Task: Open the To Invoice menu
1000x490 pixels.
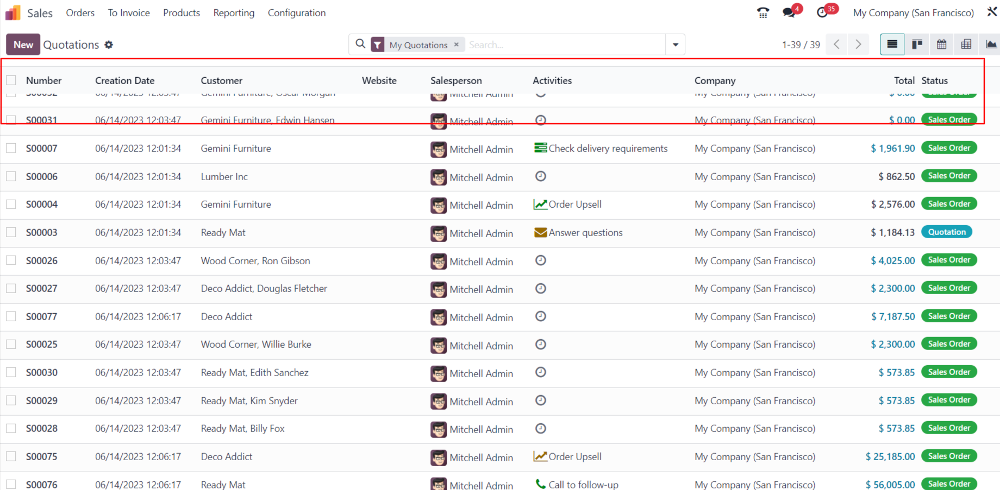Action: 129,13
